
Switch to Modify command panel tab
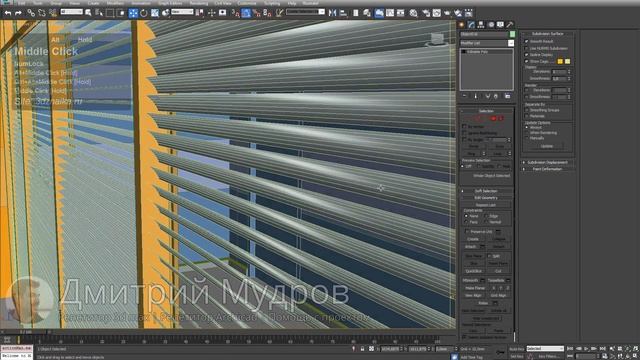[471, 24]
